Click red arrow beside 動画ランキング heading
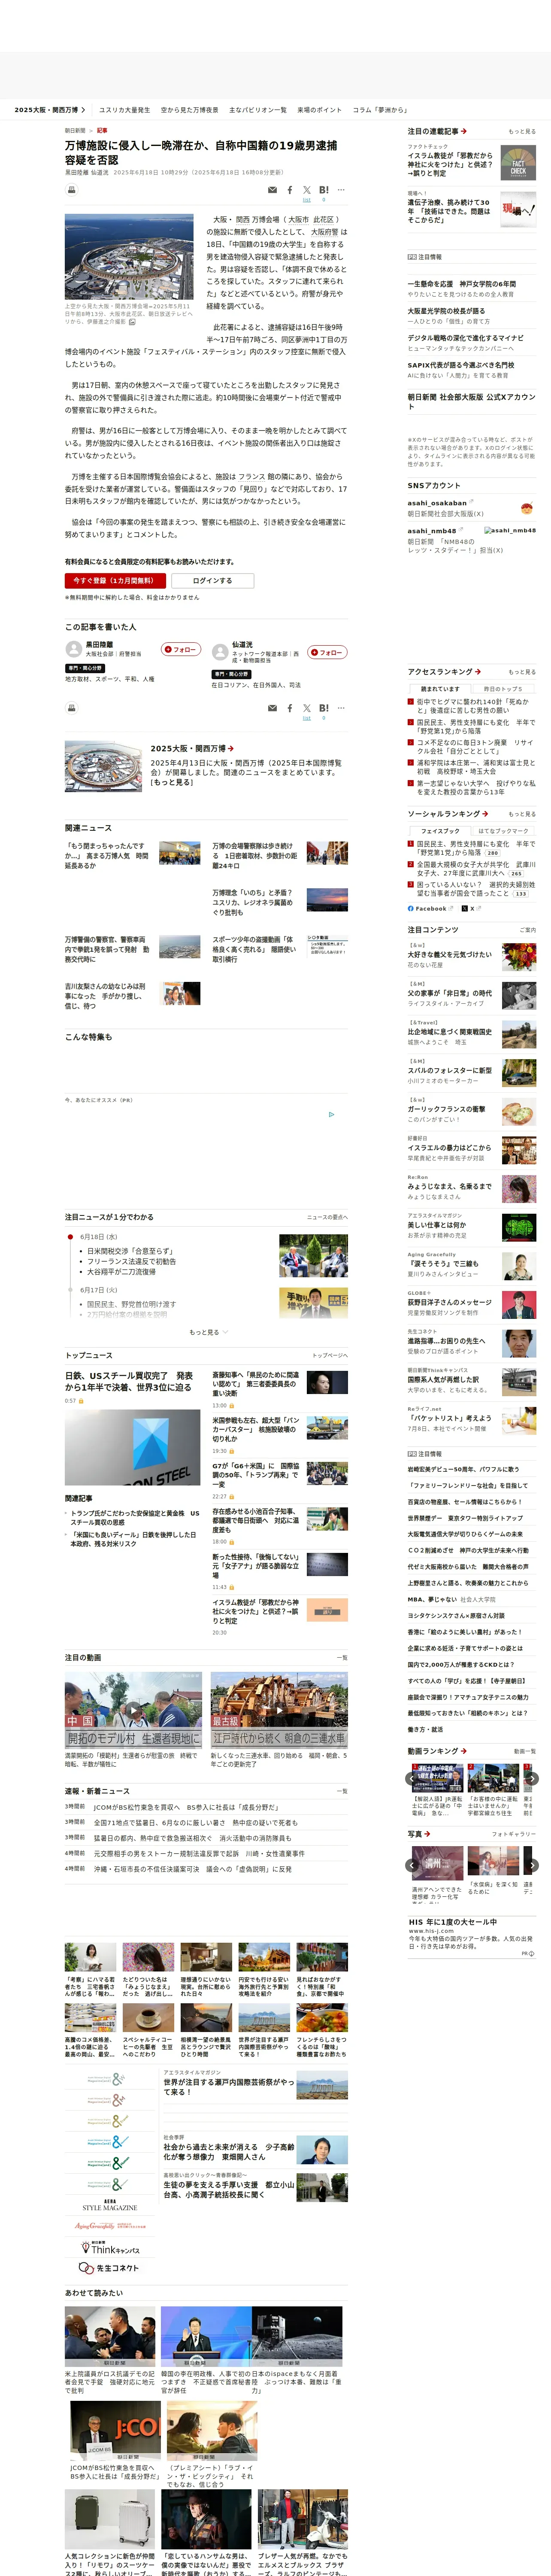This screenshot has width=551, height=2576. (x=464, y=1751)
